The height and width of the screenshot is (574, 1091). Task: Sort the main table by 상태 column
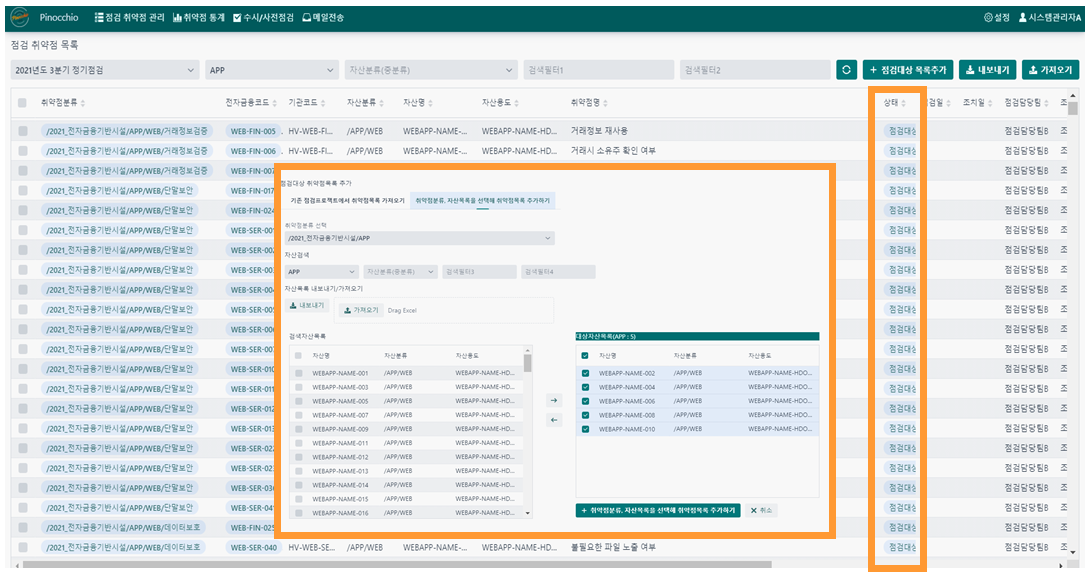[902, 103]
